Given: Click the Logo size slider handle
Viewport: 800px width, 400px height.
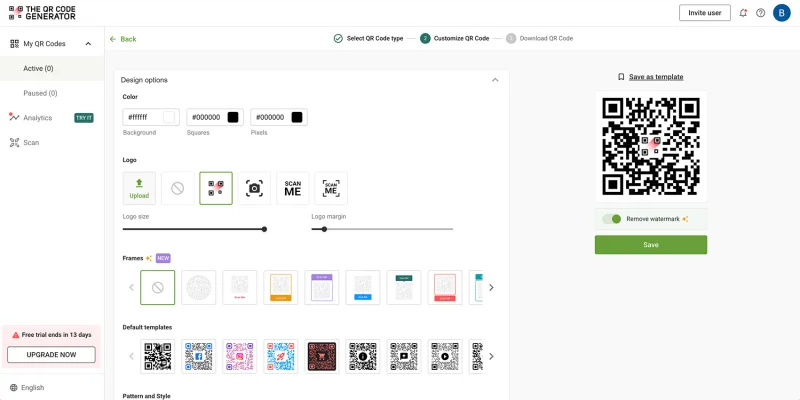Looking at the screenshot, I should point(264,229).
